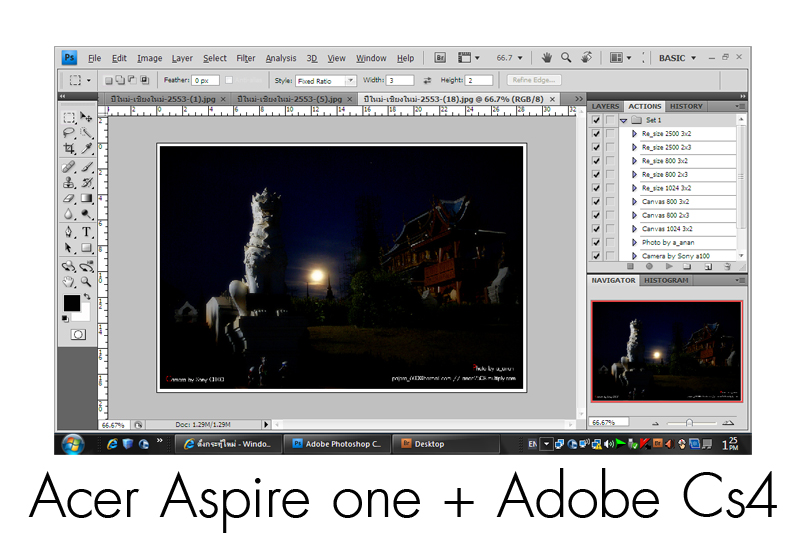Toggle checkbox for Re_size 2500 3x2 action

pyautogui.click(x=596, y=134)
